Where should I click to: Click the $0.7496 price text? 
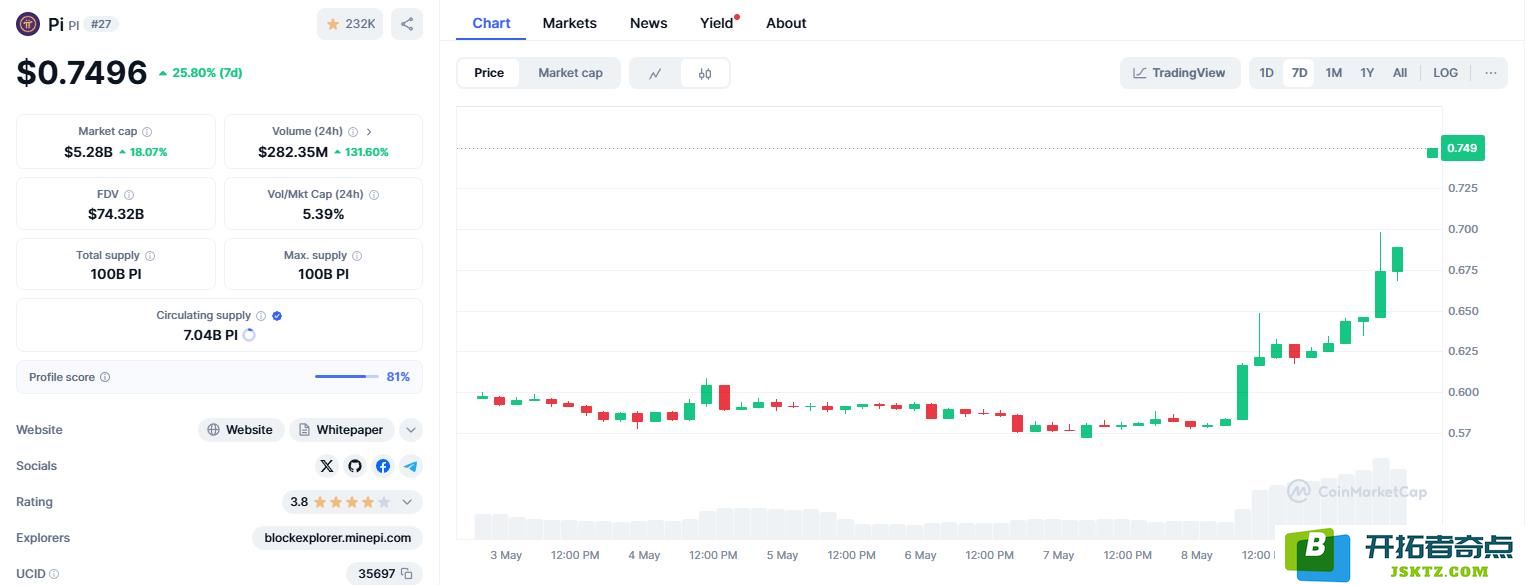pos(82,72)
